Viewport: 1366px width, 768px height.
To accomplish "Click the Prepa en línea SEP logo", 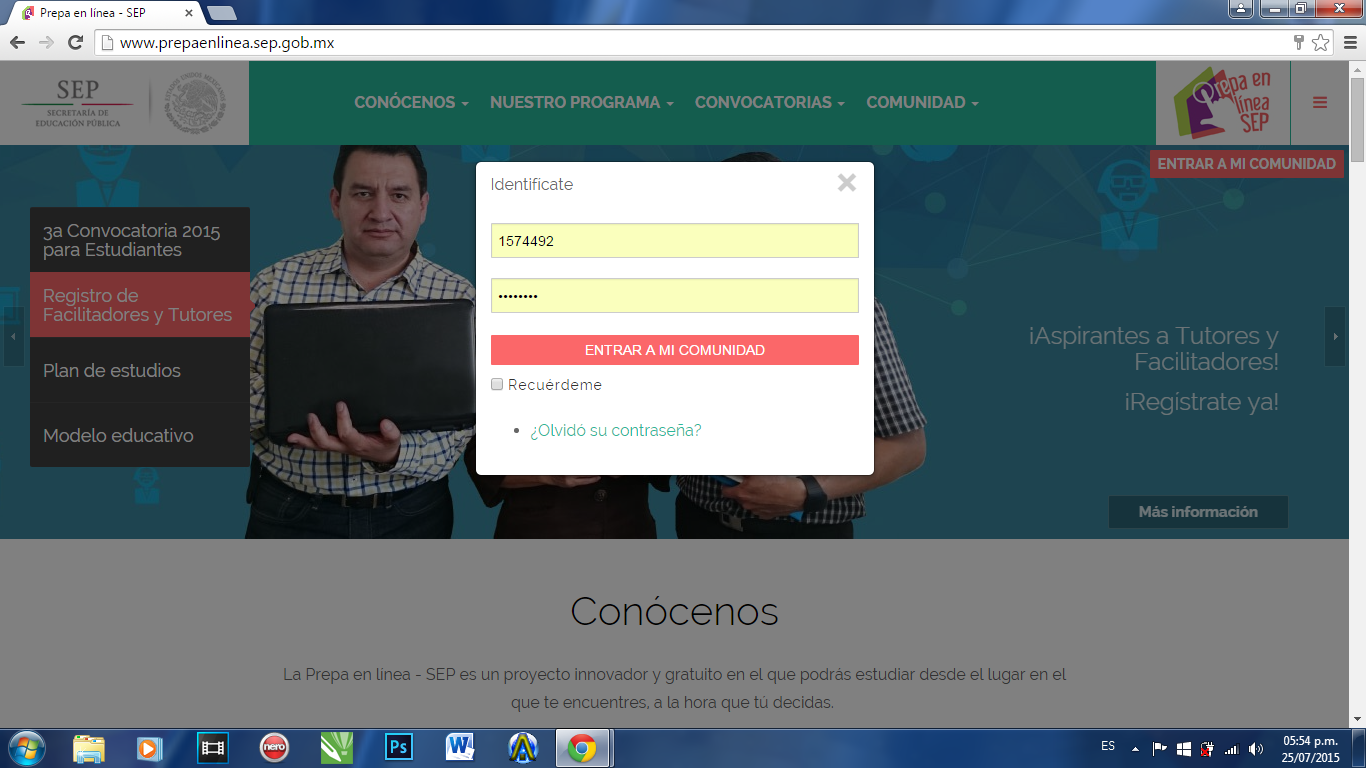I will 1222,102.
